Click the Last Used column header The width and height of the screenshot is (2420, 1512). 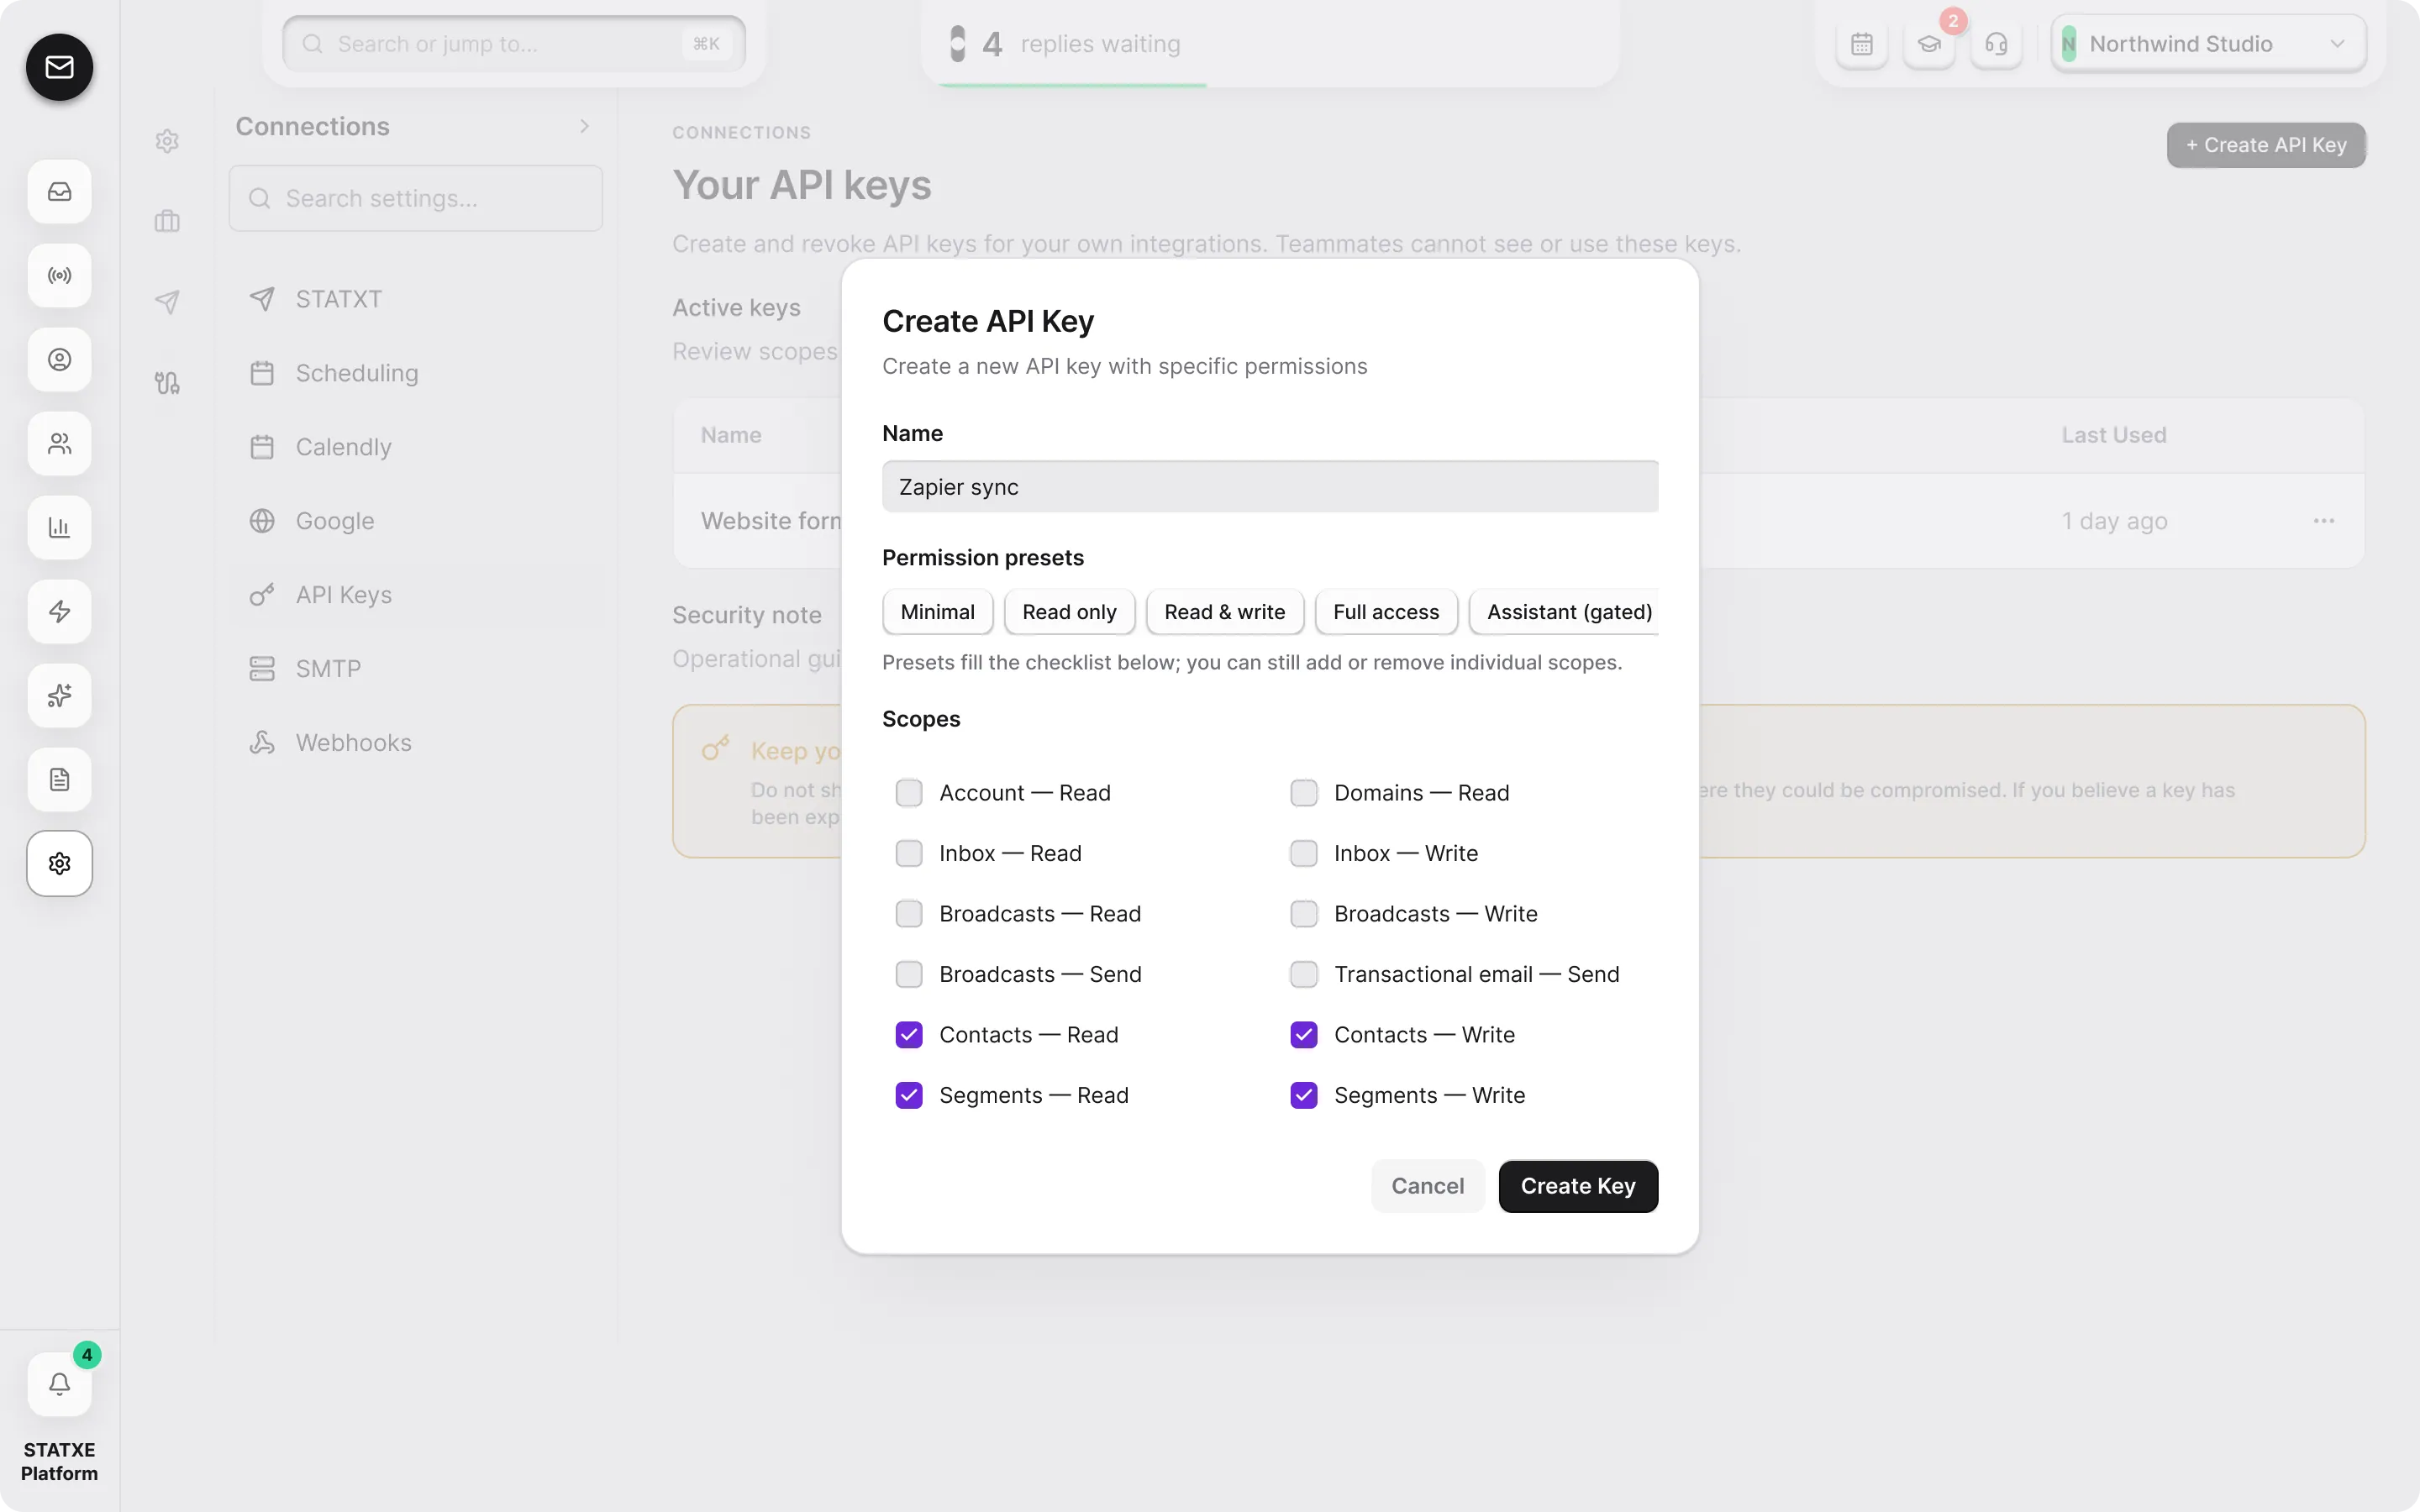[x=2113, y=435]
